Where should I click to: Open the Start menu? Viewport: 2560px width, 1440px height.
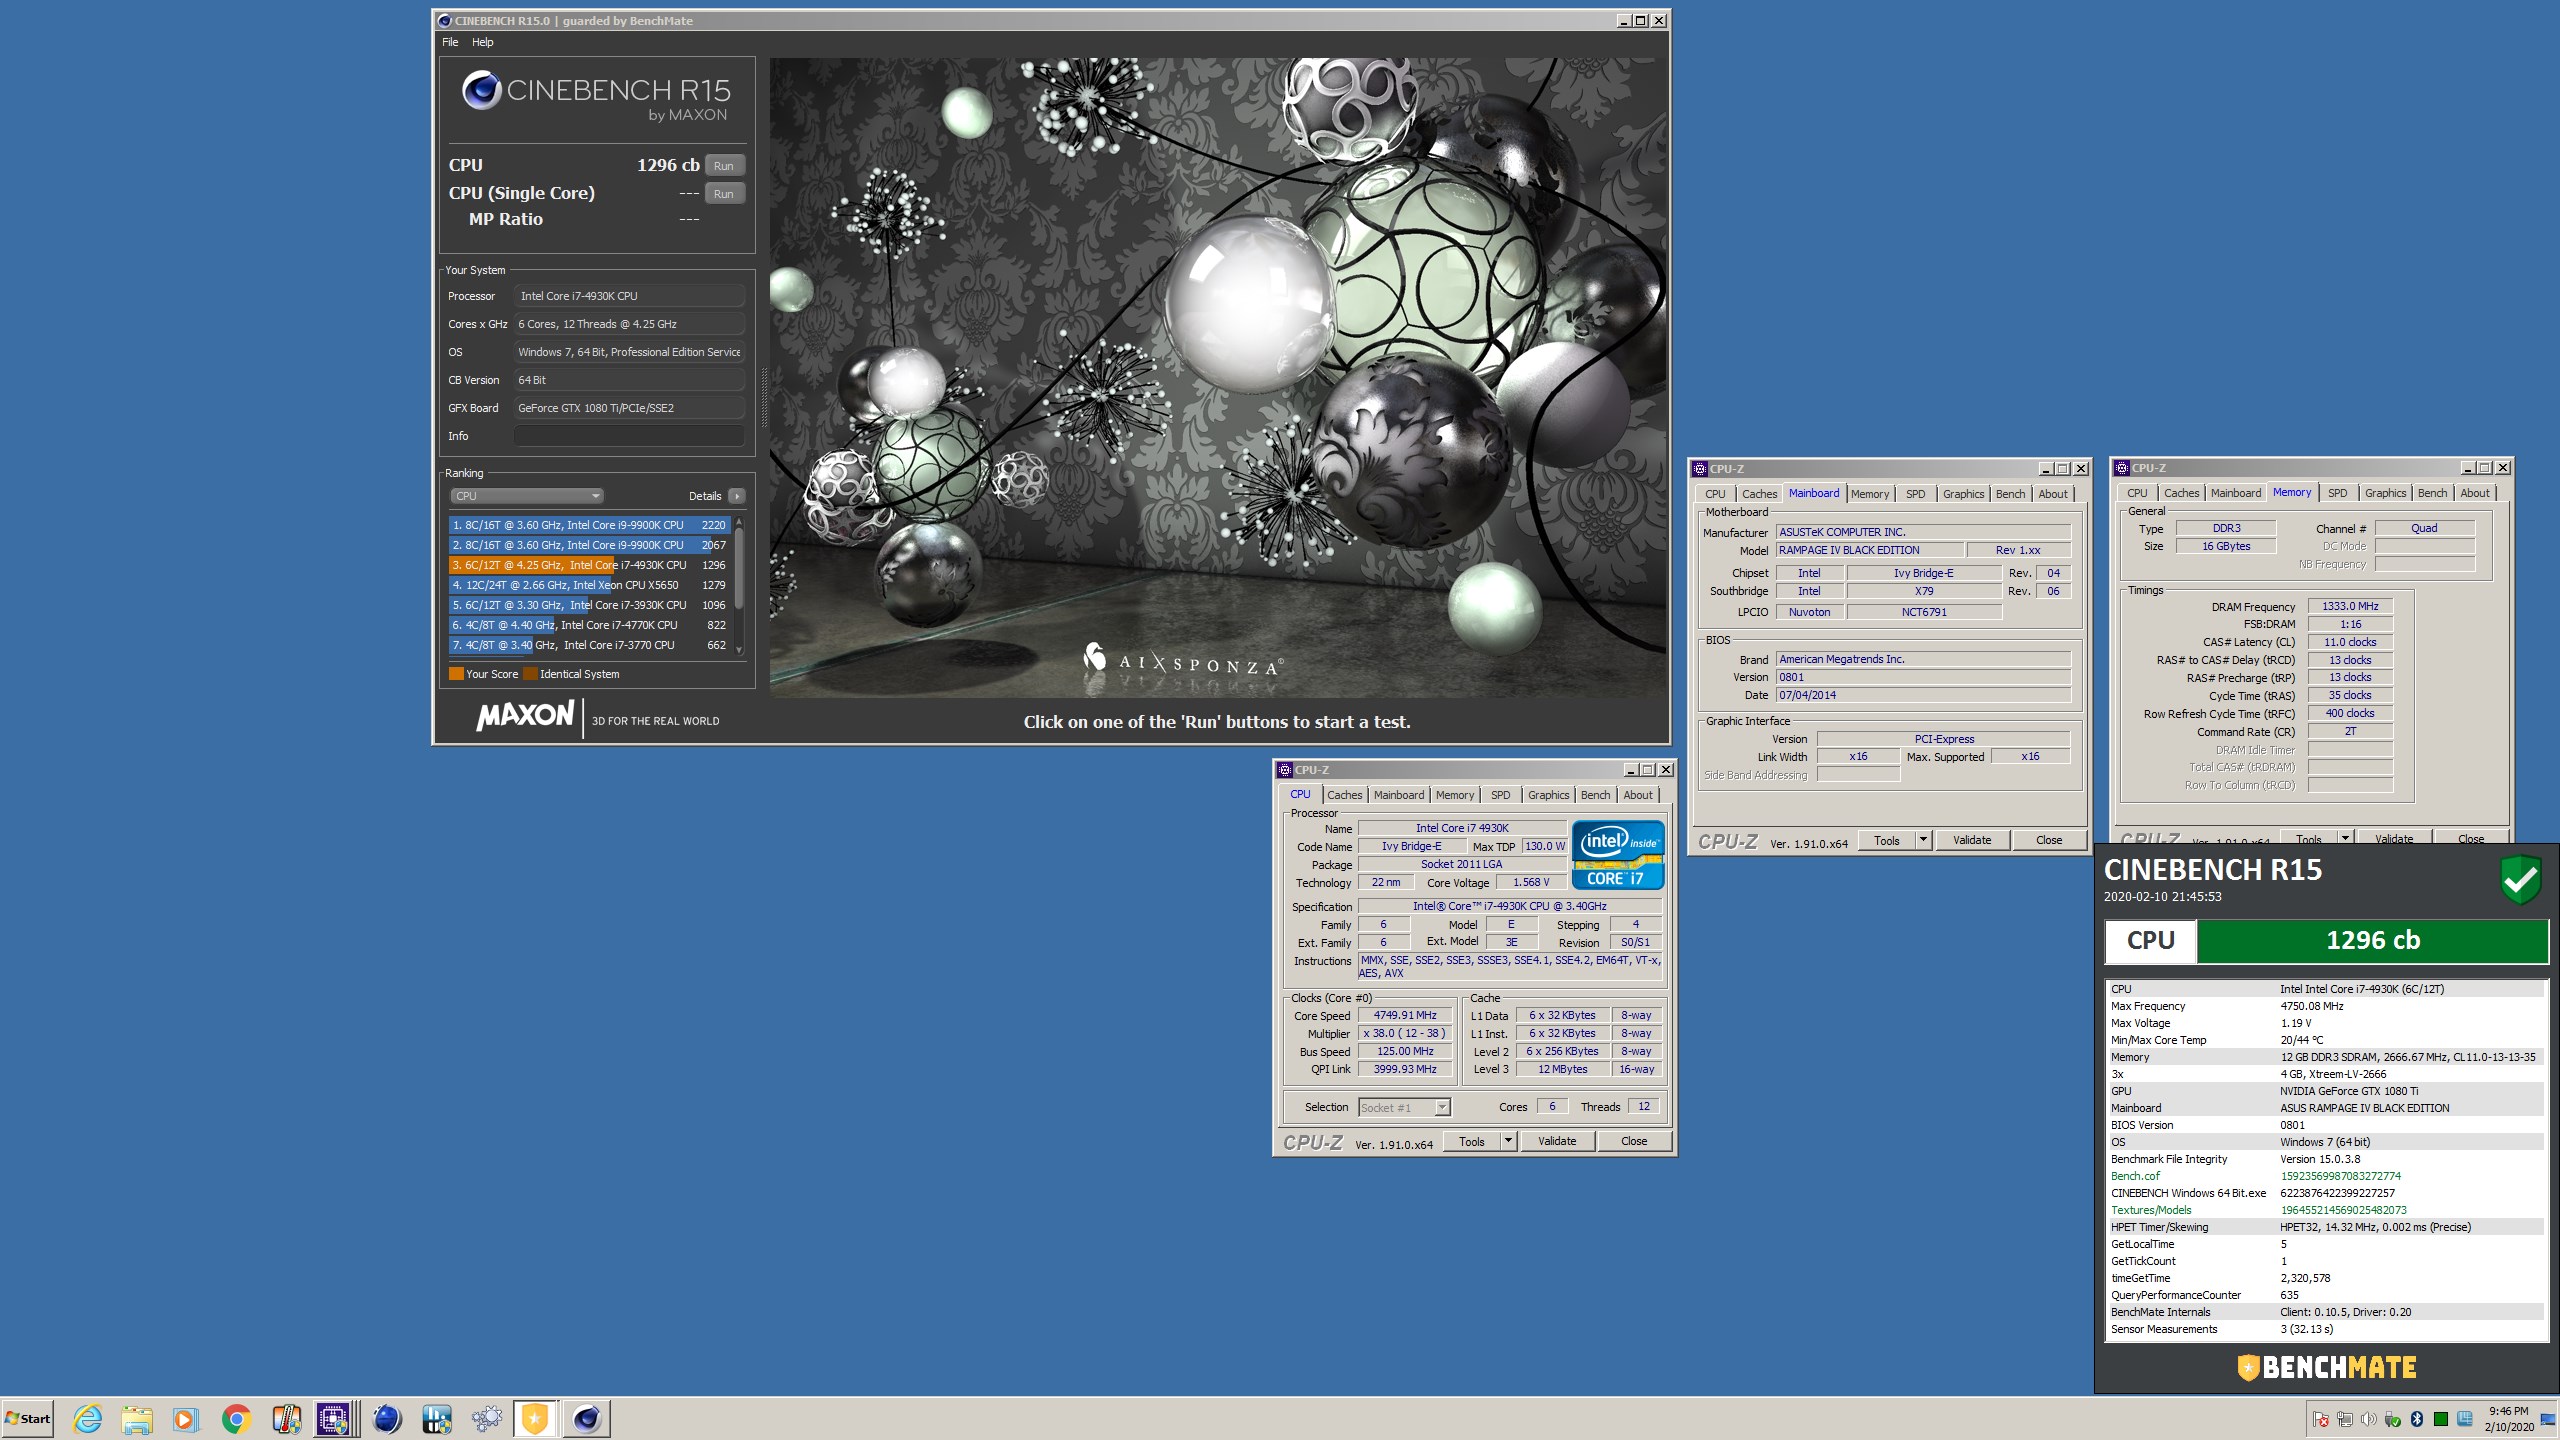coord(28,1418)
